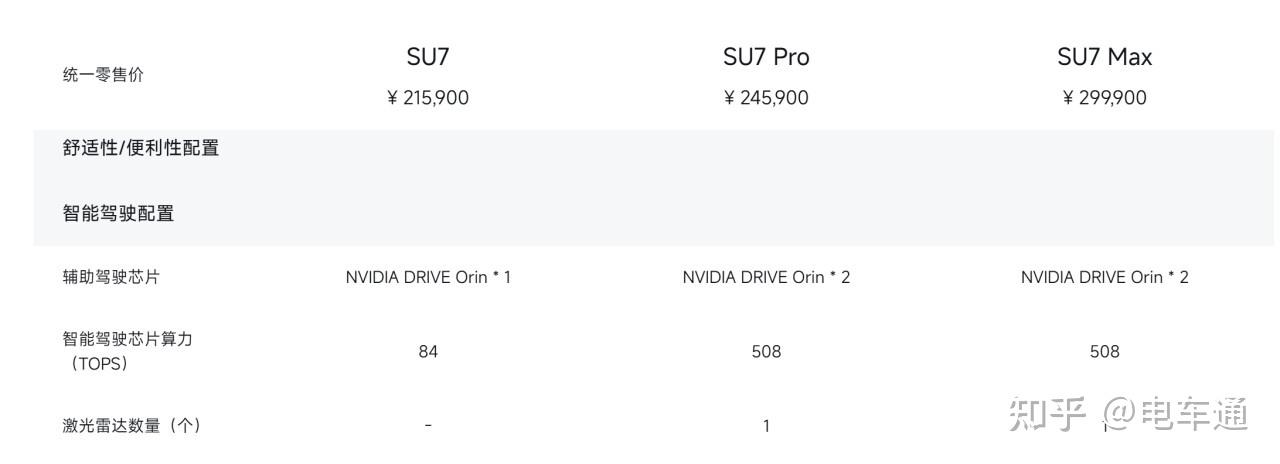Click the 84 TOPS value for SU7

[x=428, y=351]
